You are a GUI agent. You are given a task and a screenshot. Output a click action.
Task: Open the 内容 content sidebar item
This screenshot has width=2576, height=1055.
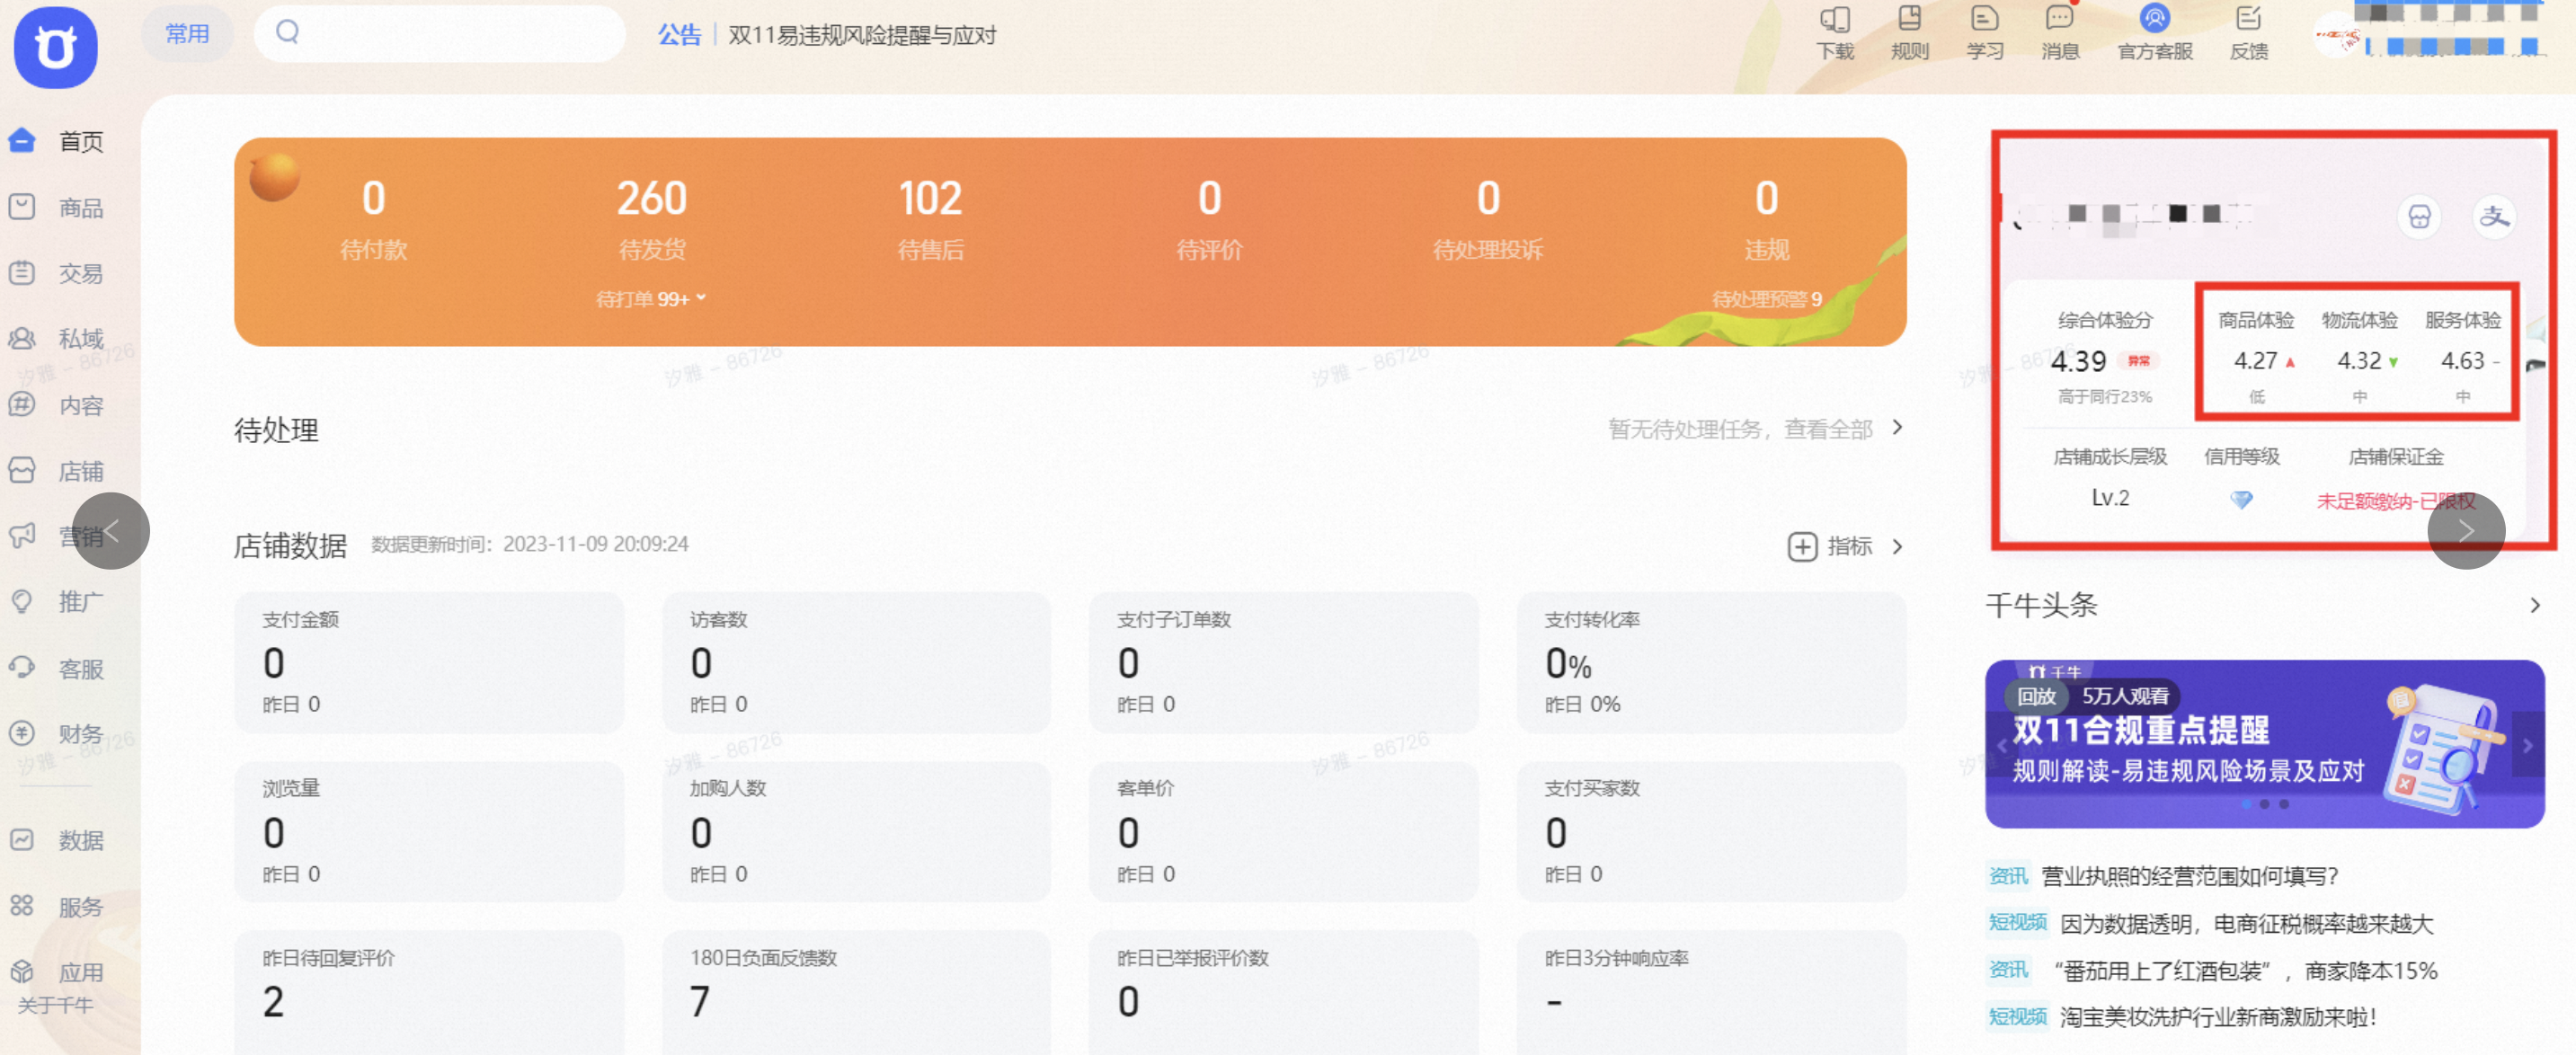coord(57,405)
